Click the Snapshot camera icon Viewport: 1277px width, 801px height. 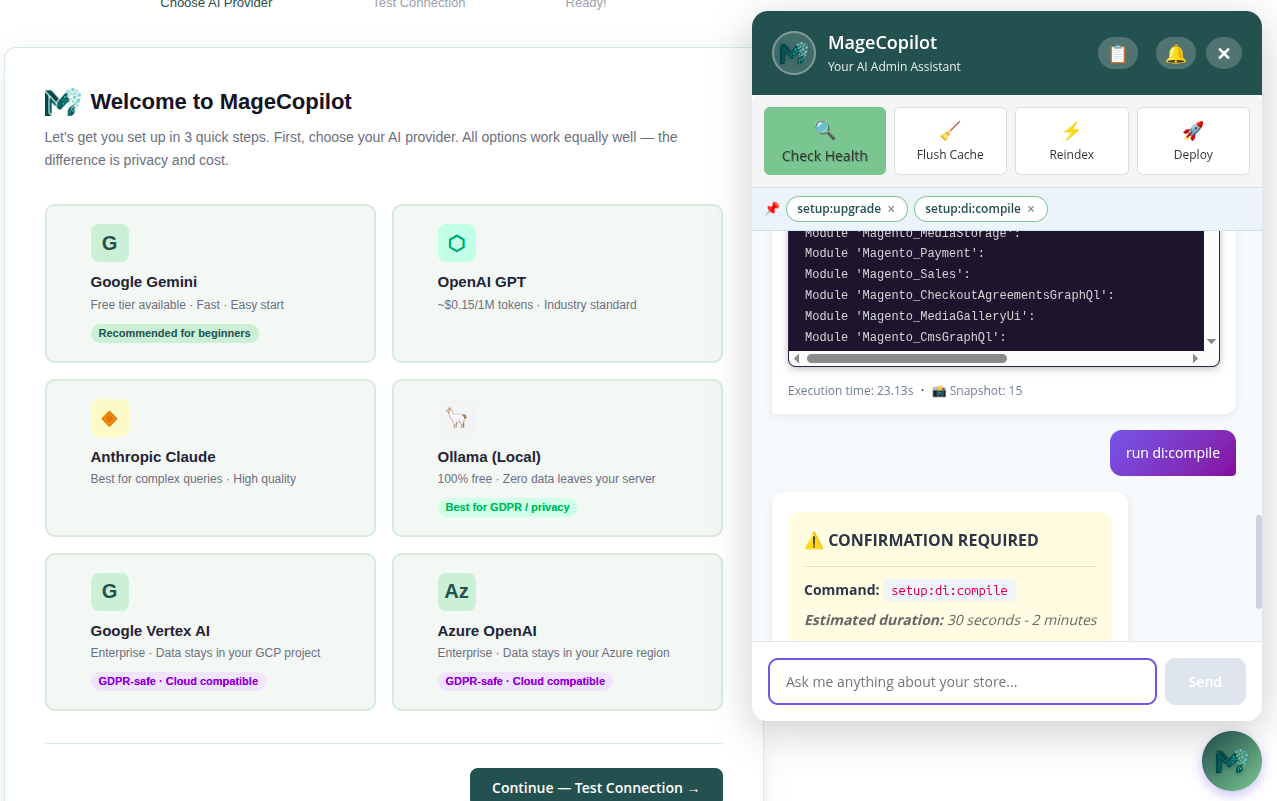point(938,391)
